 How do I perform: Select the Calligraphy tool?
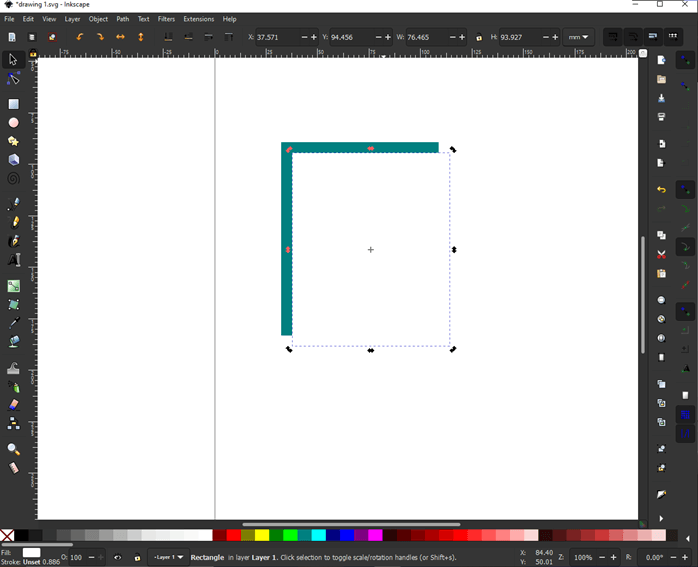pyautogui.click(x=13, y=241)
